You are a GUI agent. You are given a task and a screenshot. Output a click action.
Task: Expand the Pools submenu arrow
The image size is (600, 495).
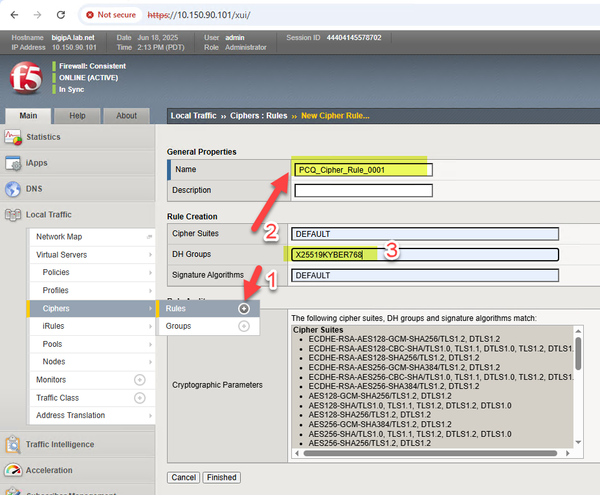[149, 344]
